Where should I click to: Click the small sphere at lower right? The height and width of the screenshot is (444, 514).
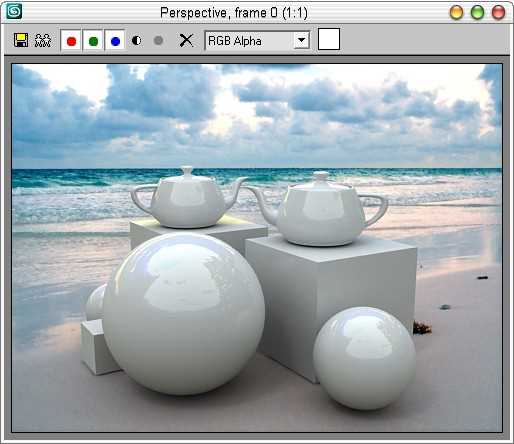(x=365, y=358)
